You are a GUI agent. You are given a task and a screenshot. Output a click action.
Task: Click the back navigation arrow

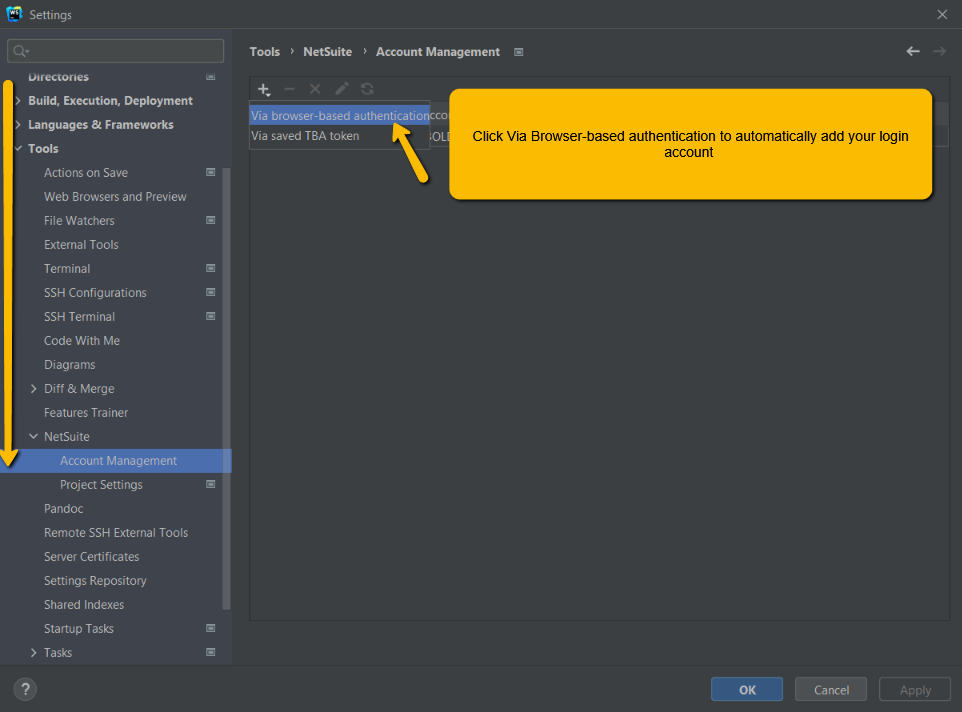[913, 52]
